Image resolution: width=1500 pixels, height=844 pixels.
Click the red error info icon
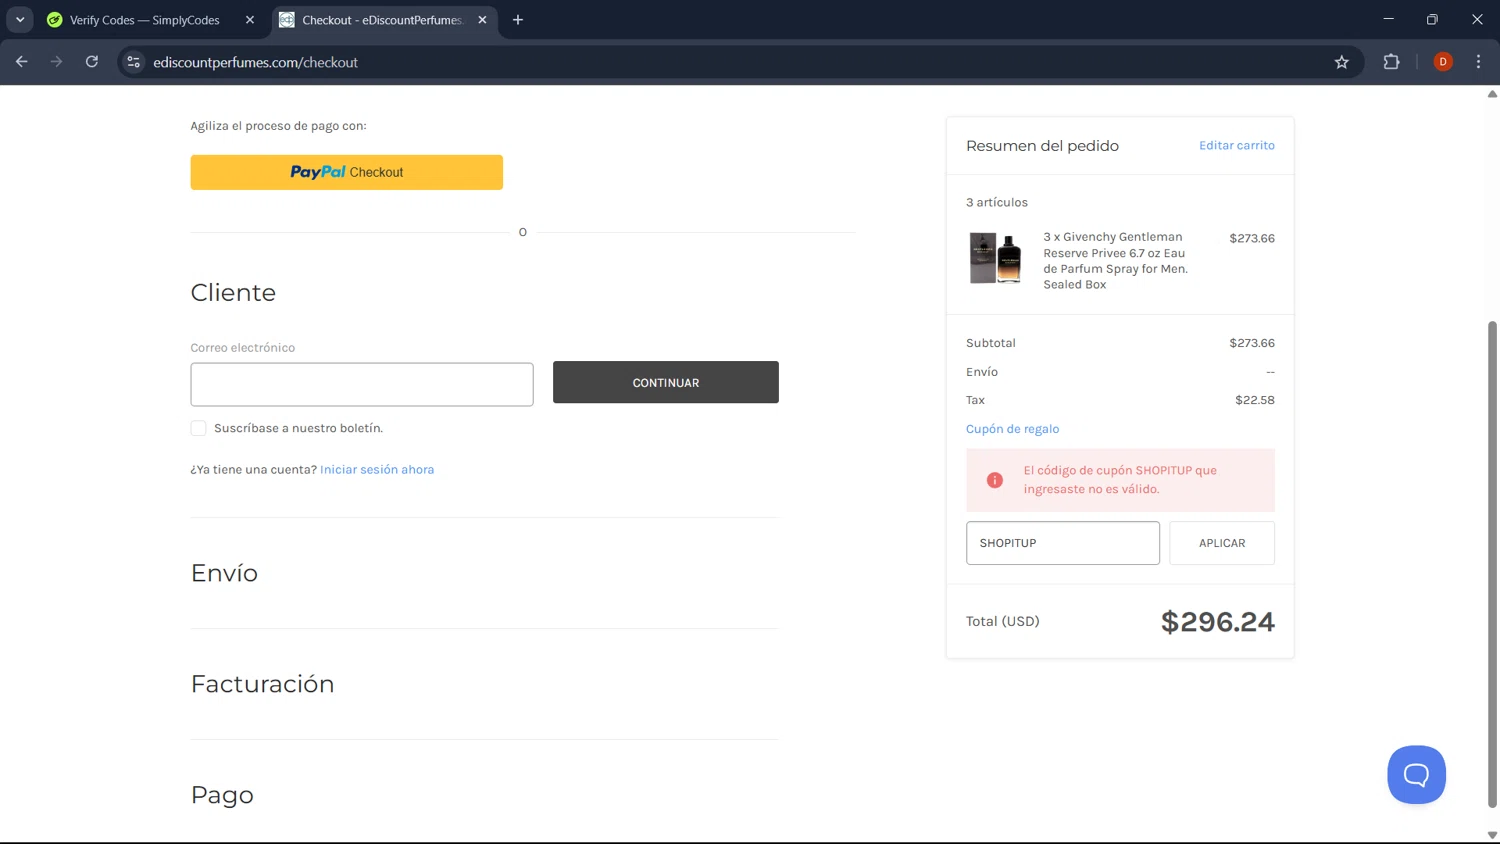(995, 480)
